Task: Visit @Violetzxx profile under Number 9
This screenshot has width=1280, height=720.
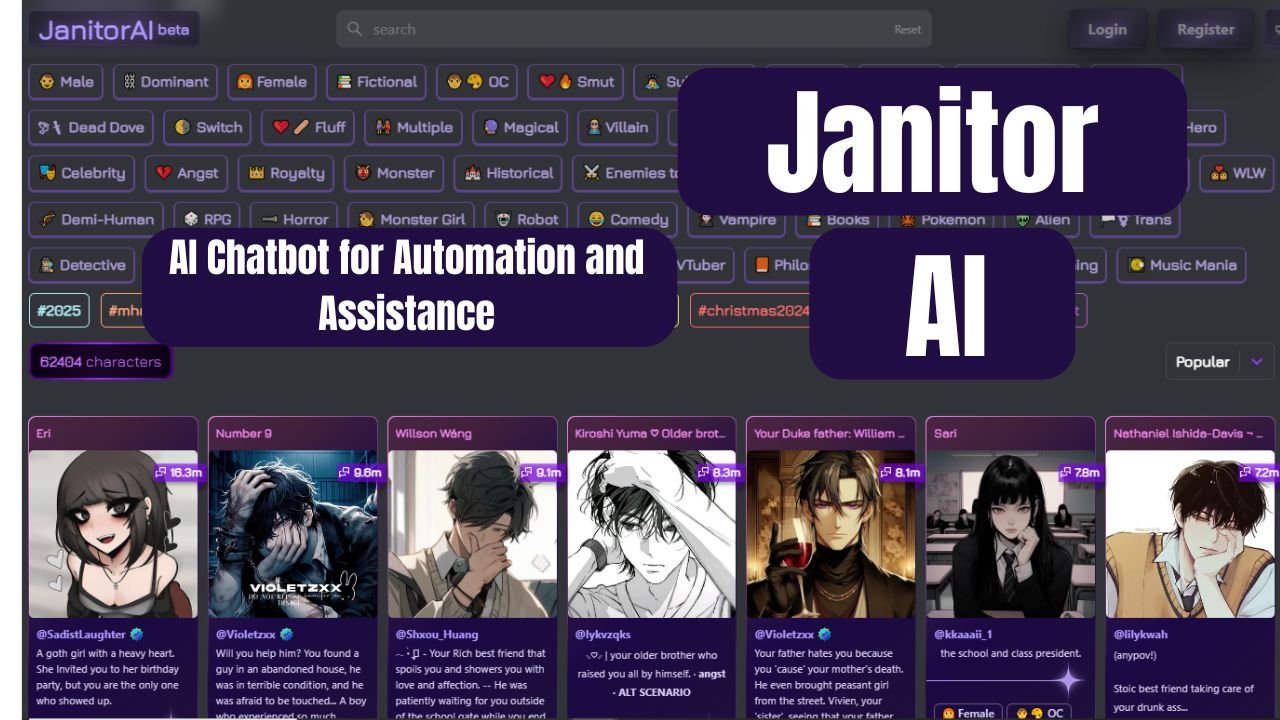Action: [x=246, y=634]
